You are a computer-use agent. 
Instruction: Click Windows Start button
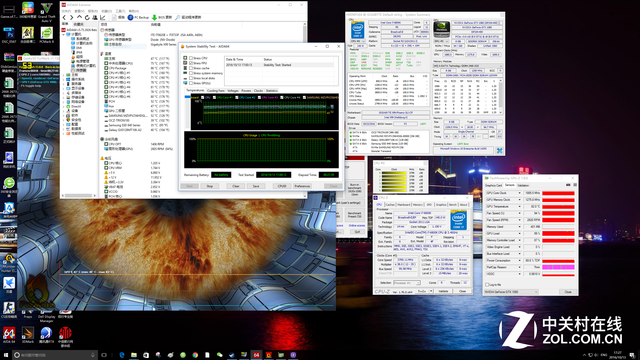pyautogui.click(x=6, y=355)
